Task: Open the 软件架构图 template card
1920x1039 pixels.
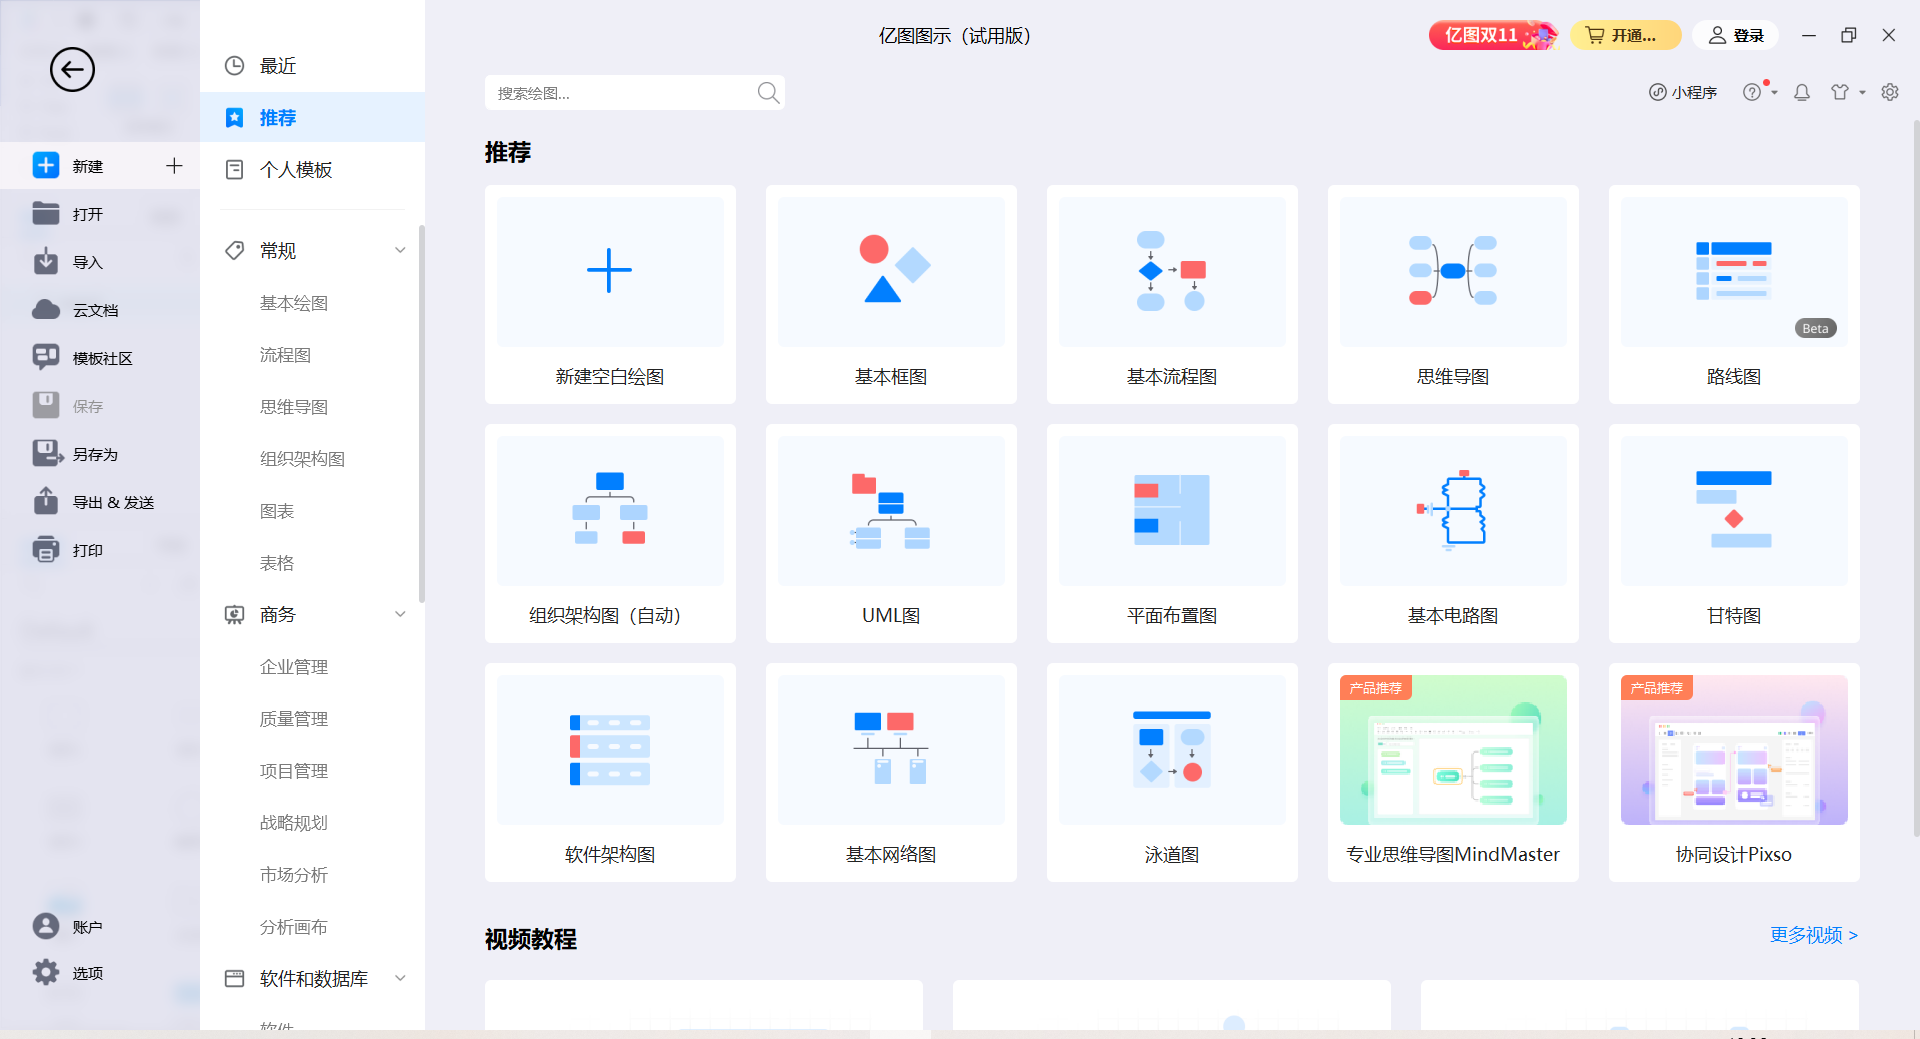Action: [x=610, y=772]
